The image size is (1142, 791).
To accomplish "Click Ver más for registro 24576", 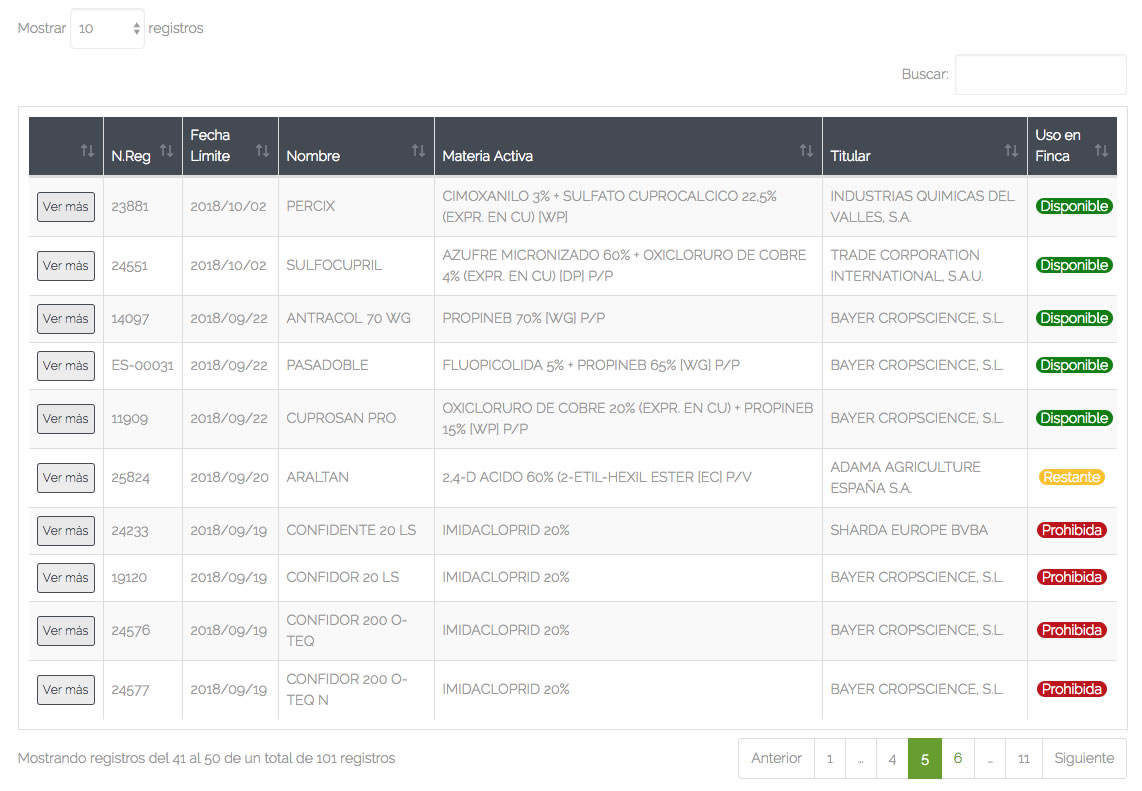I will (66, 631).
